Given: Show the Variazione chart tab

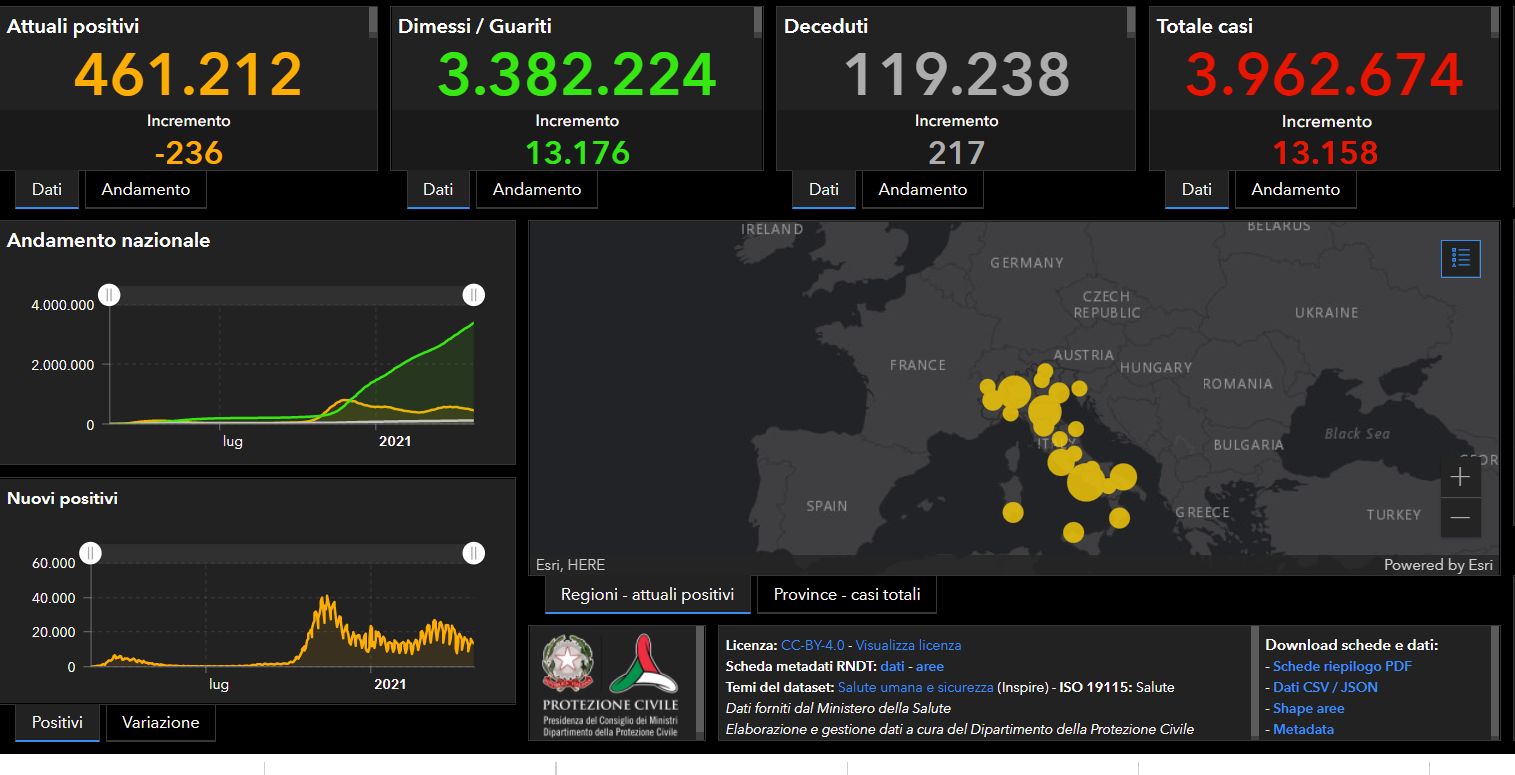Looking at the screenshot, I should [160, 722].
